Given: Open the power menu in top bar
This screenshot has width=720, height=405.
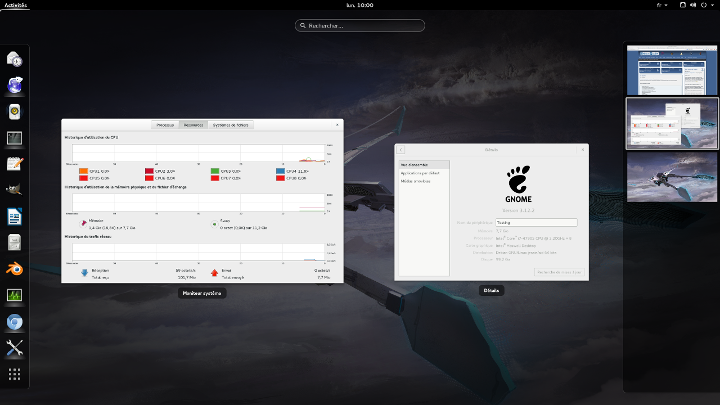Looking at the screenshot, I should pos(705,5).
